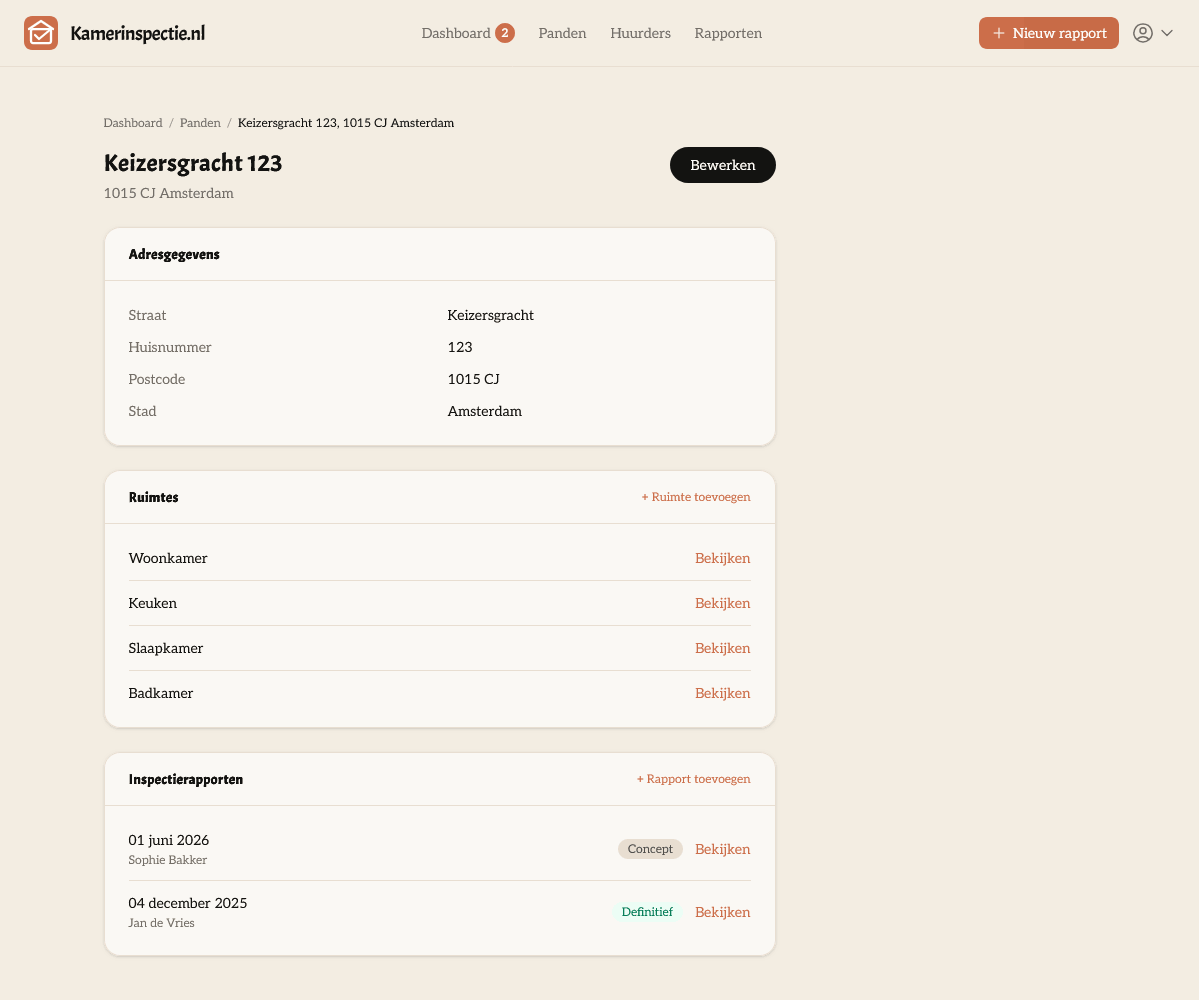The image size is (1199, 1000).
Task: View the 01 juni 2026 report
Action: coord(723,849)
